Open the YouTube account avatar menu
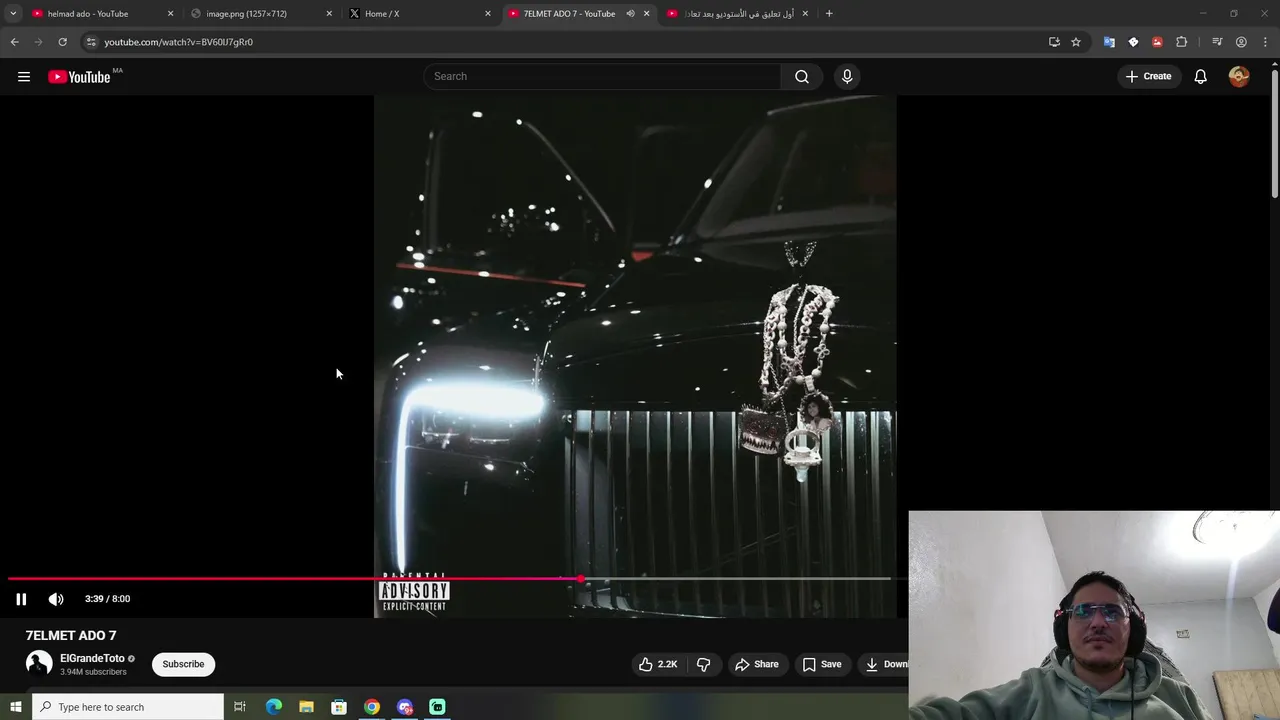The image size is (1280, 720). [1239, 77]
